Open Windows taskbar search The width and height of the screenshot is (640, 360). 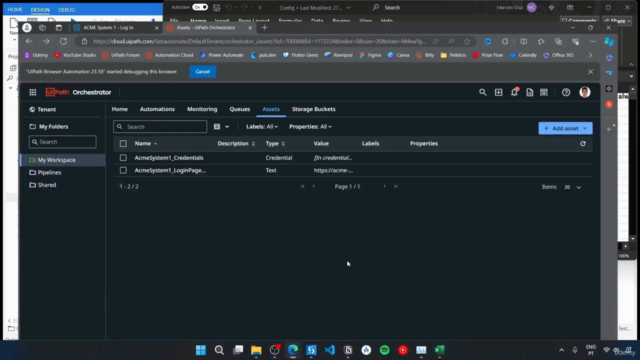click(x=219, y=350)
